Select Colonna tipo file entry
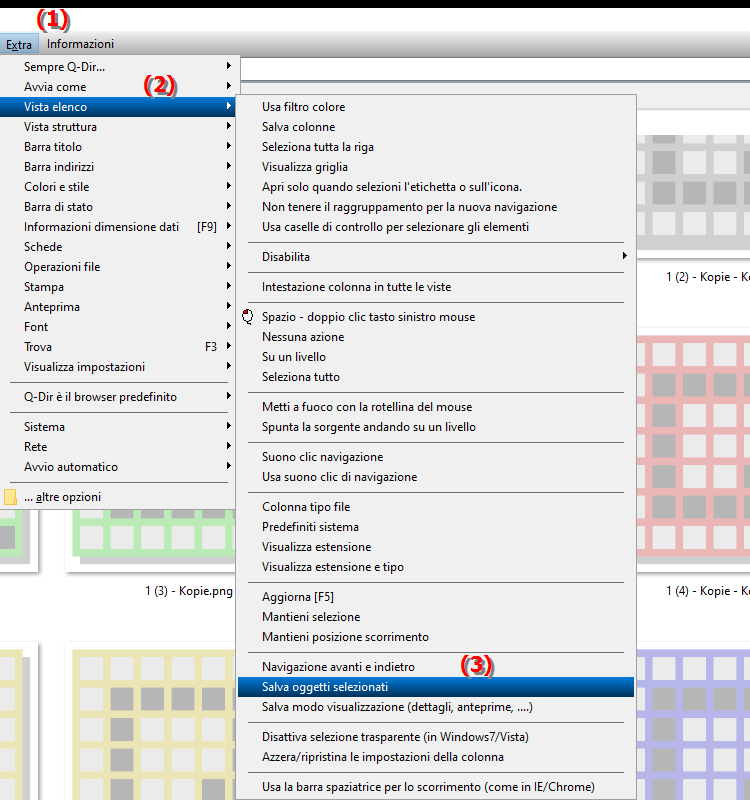Screen dimensions: 750x800 coord(436,507)
